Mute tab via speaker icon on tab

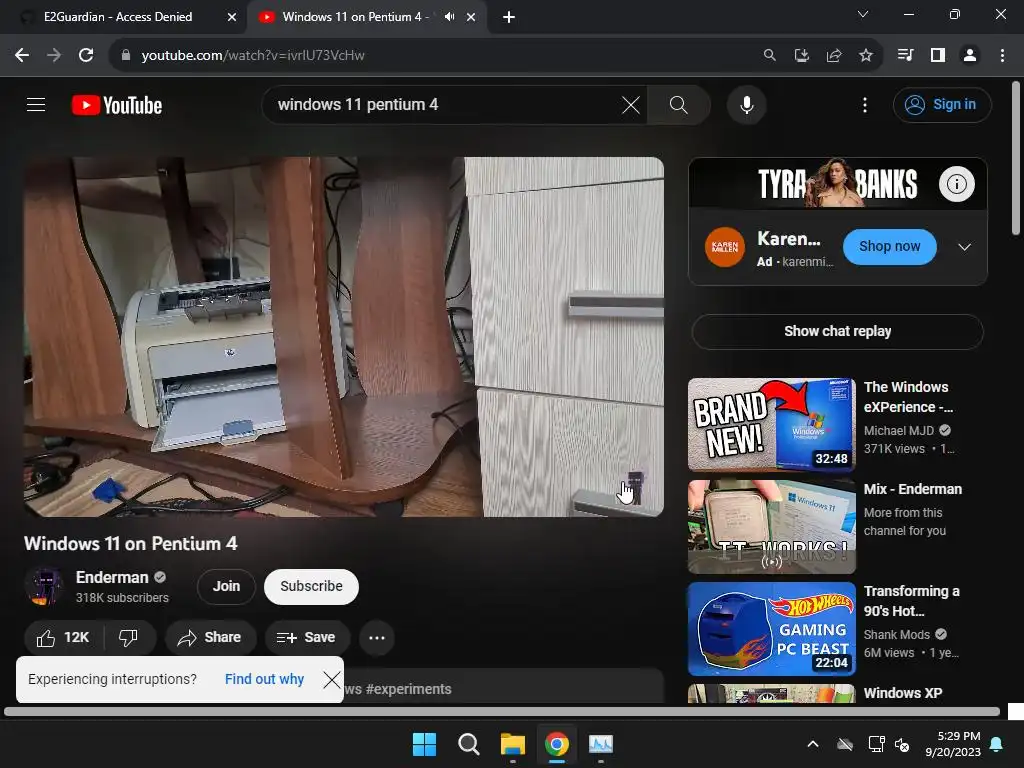pyautogui.click(x=449, y=17)
